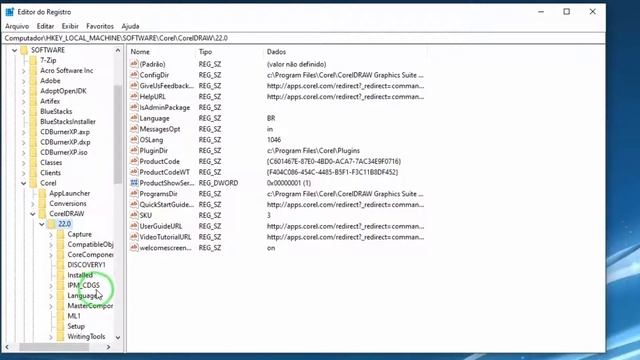Click the ConfigDir string value icon
Screen dimensions: 640x360
(x=134, y=75)
